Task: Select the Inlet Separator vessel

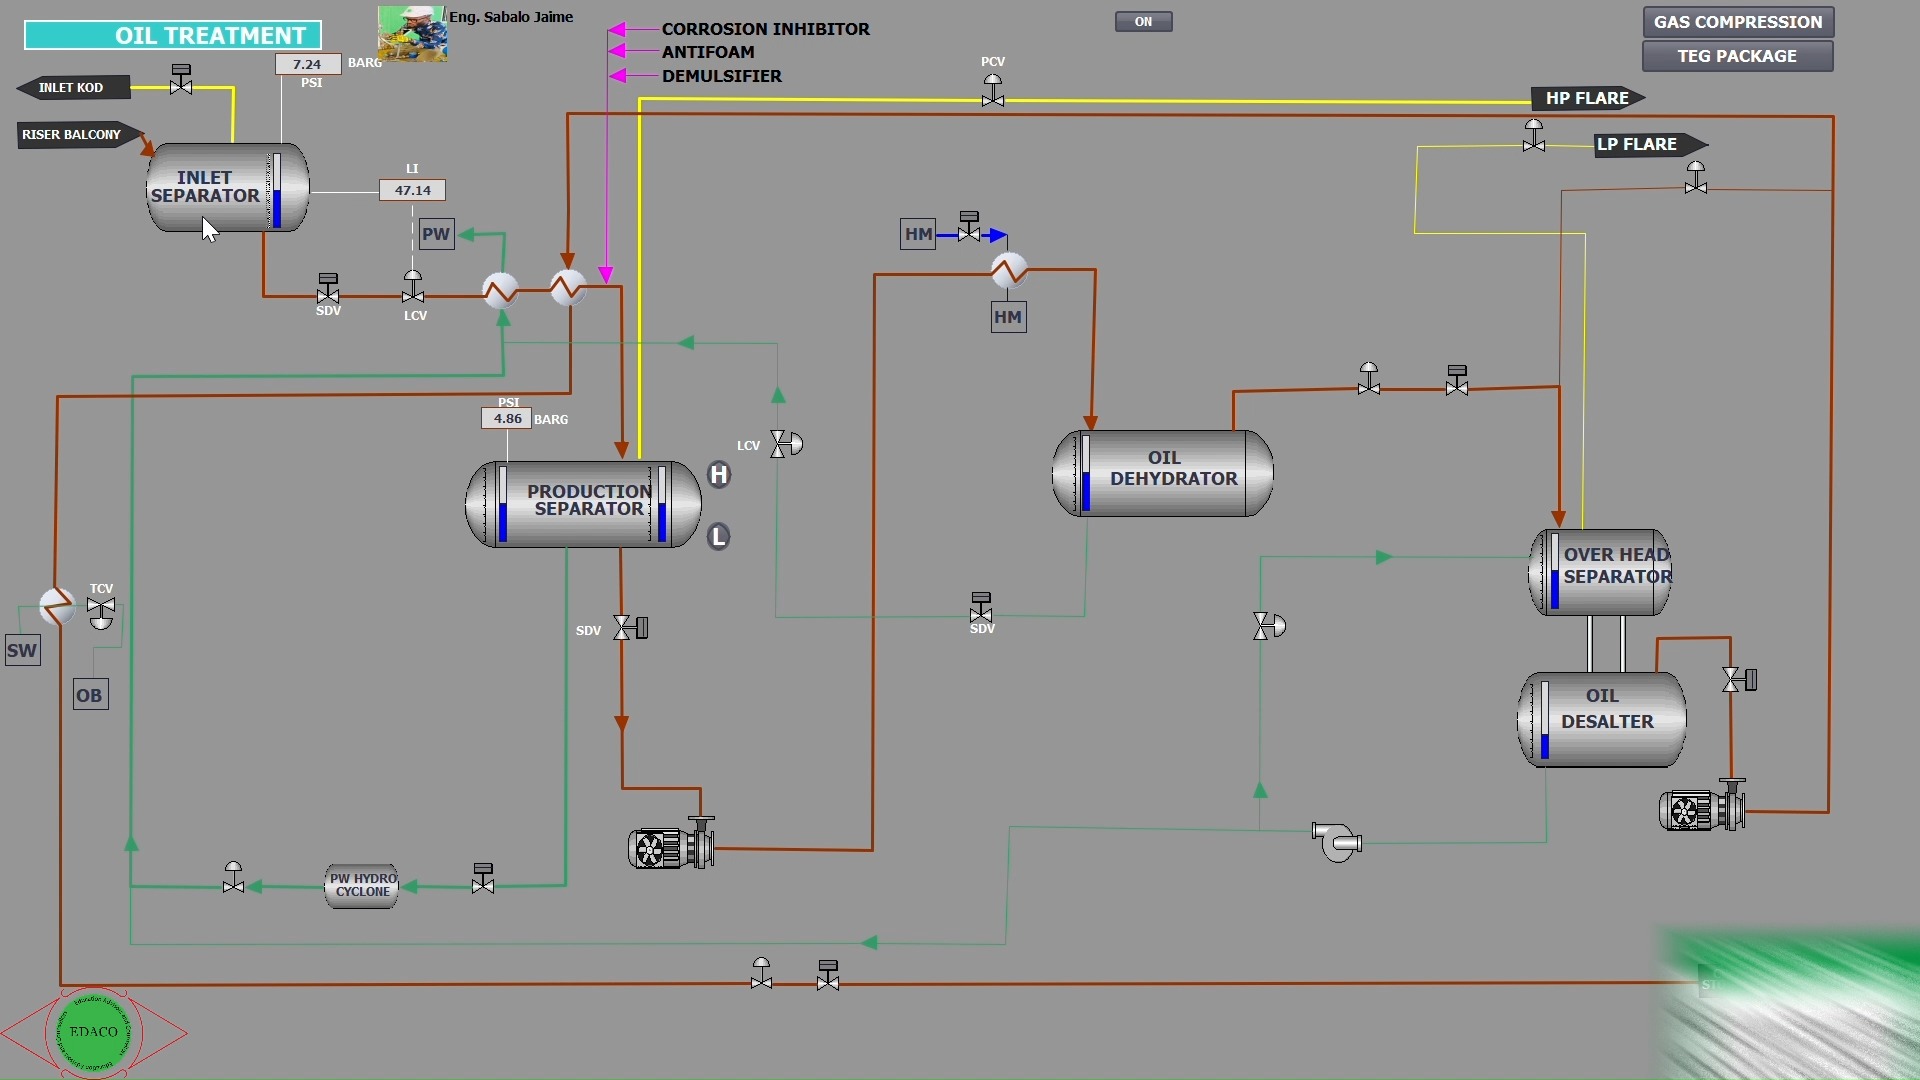Action: [x=228, y=188]
